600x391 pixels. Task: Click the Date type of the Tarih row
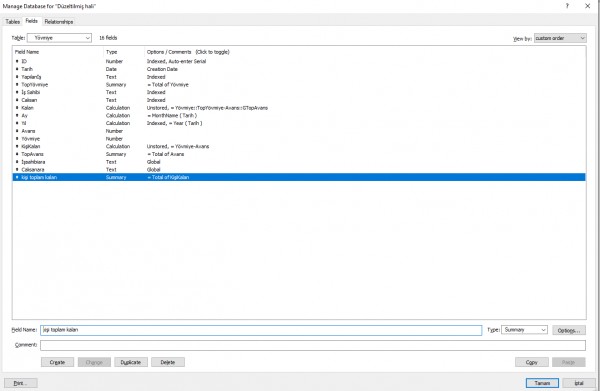coord(111,69)
